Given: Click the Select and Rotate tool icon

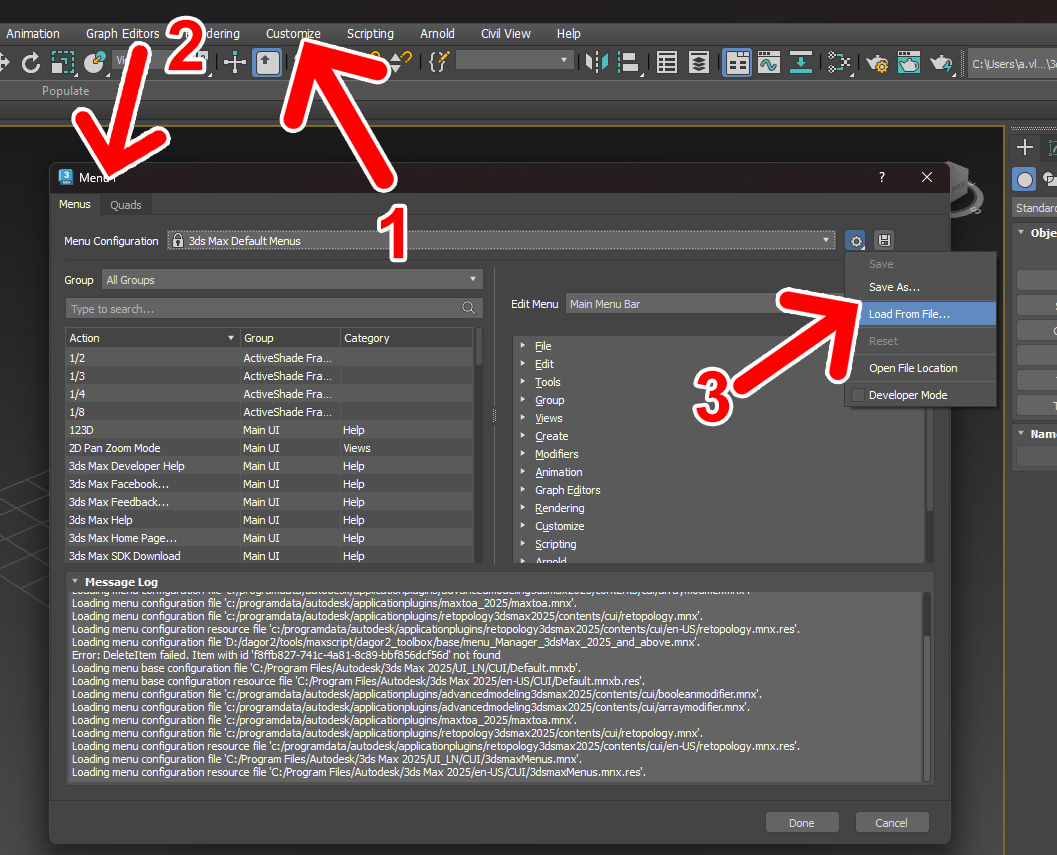Looking at the screenshot, I should pyautogui.click(x=31, y=63).
